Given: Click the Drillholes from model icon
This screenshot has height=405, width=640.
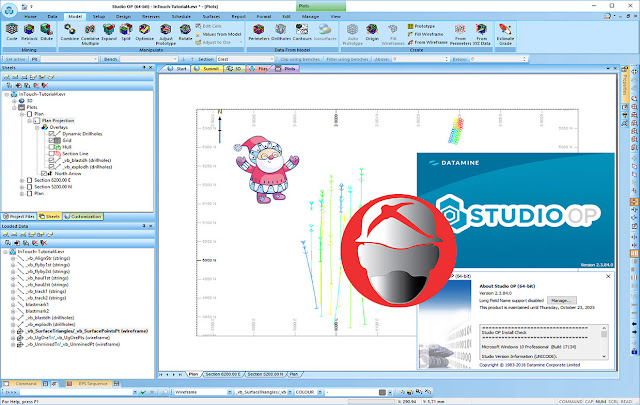Looking at the screenshot, I should pos(280,32).
